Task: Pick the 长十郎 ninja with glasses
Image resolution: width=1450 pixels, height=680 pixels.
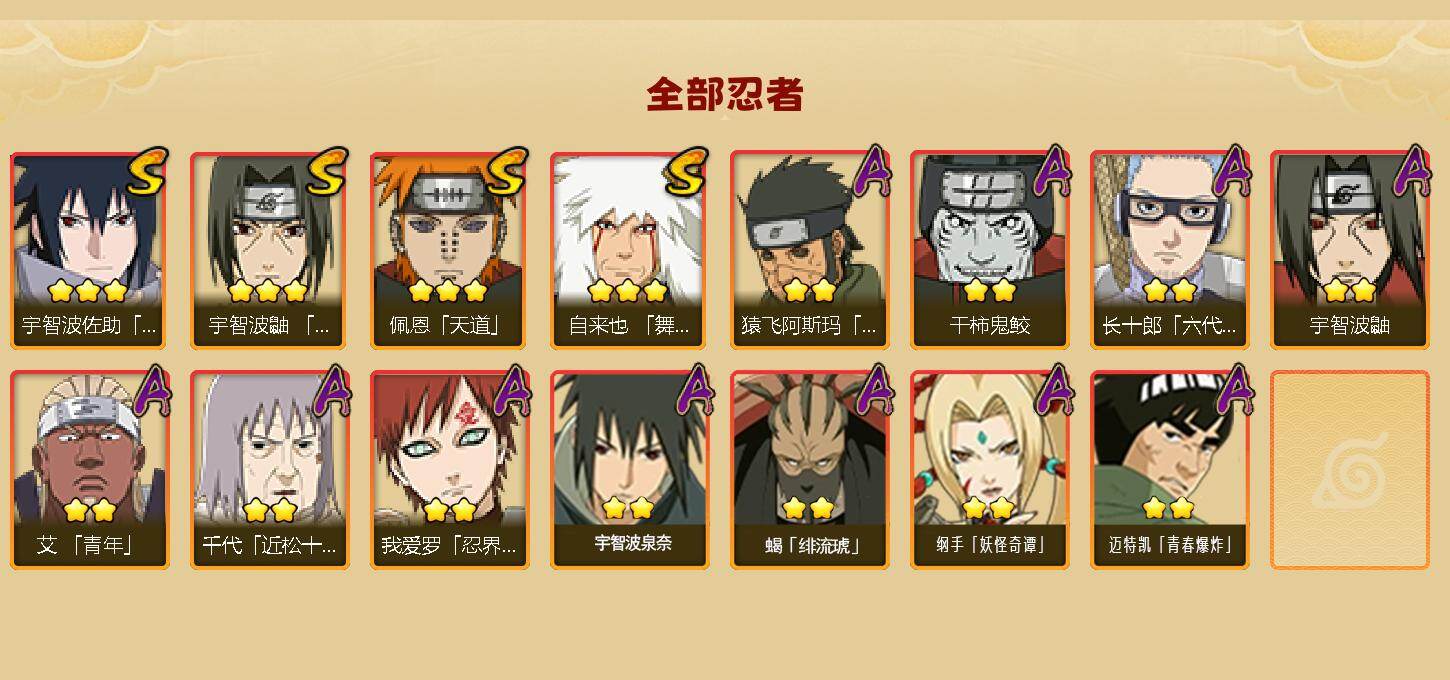Action: click(x=1170, y=250)
